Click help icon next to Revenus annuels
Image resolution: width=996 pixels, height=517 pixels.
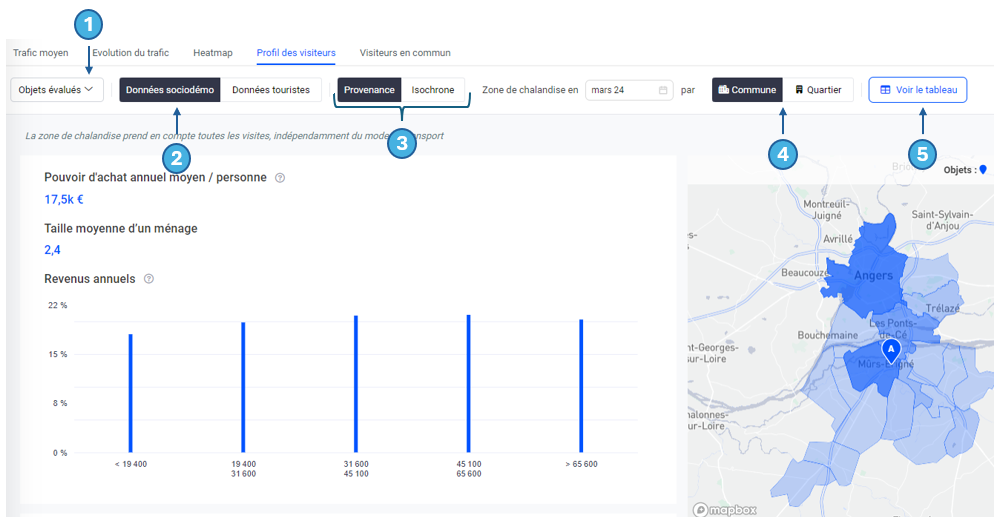pos(149,279)
